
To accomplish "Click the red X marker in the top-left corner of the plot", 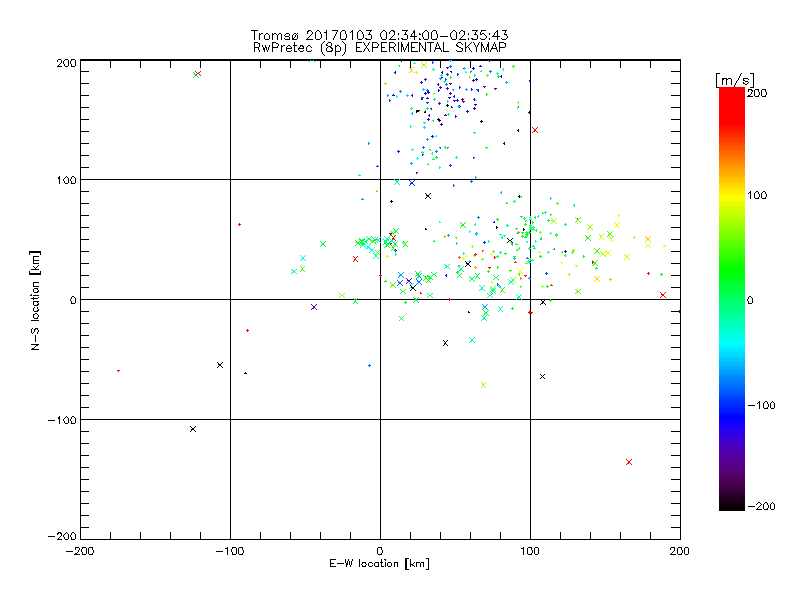I will pos(197,74).
